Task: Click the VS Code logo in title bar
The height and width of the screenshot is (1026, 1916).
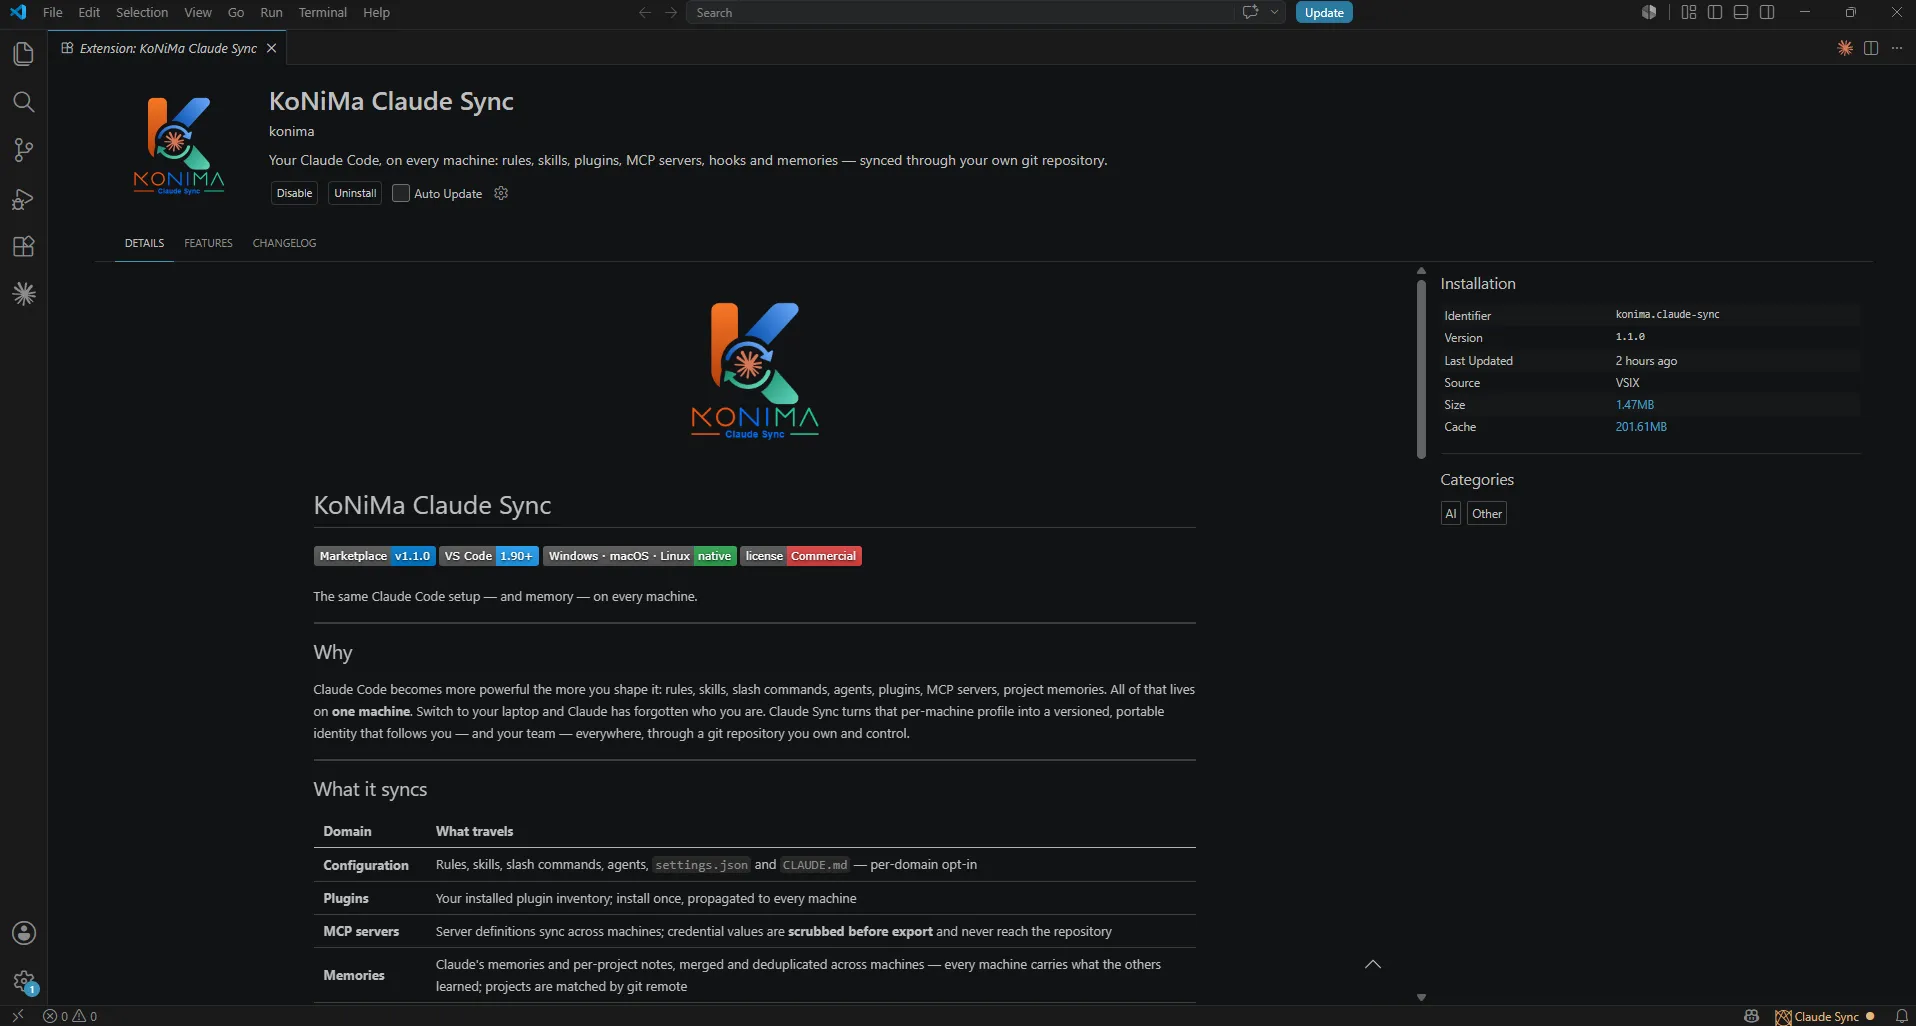Action: click(x=18, y=12)
